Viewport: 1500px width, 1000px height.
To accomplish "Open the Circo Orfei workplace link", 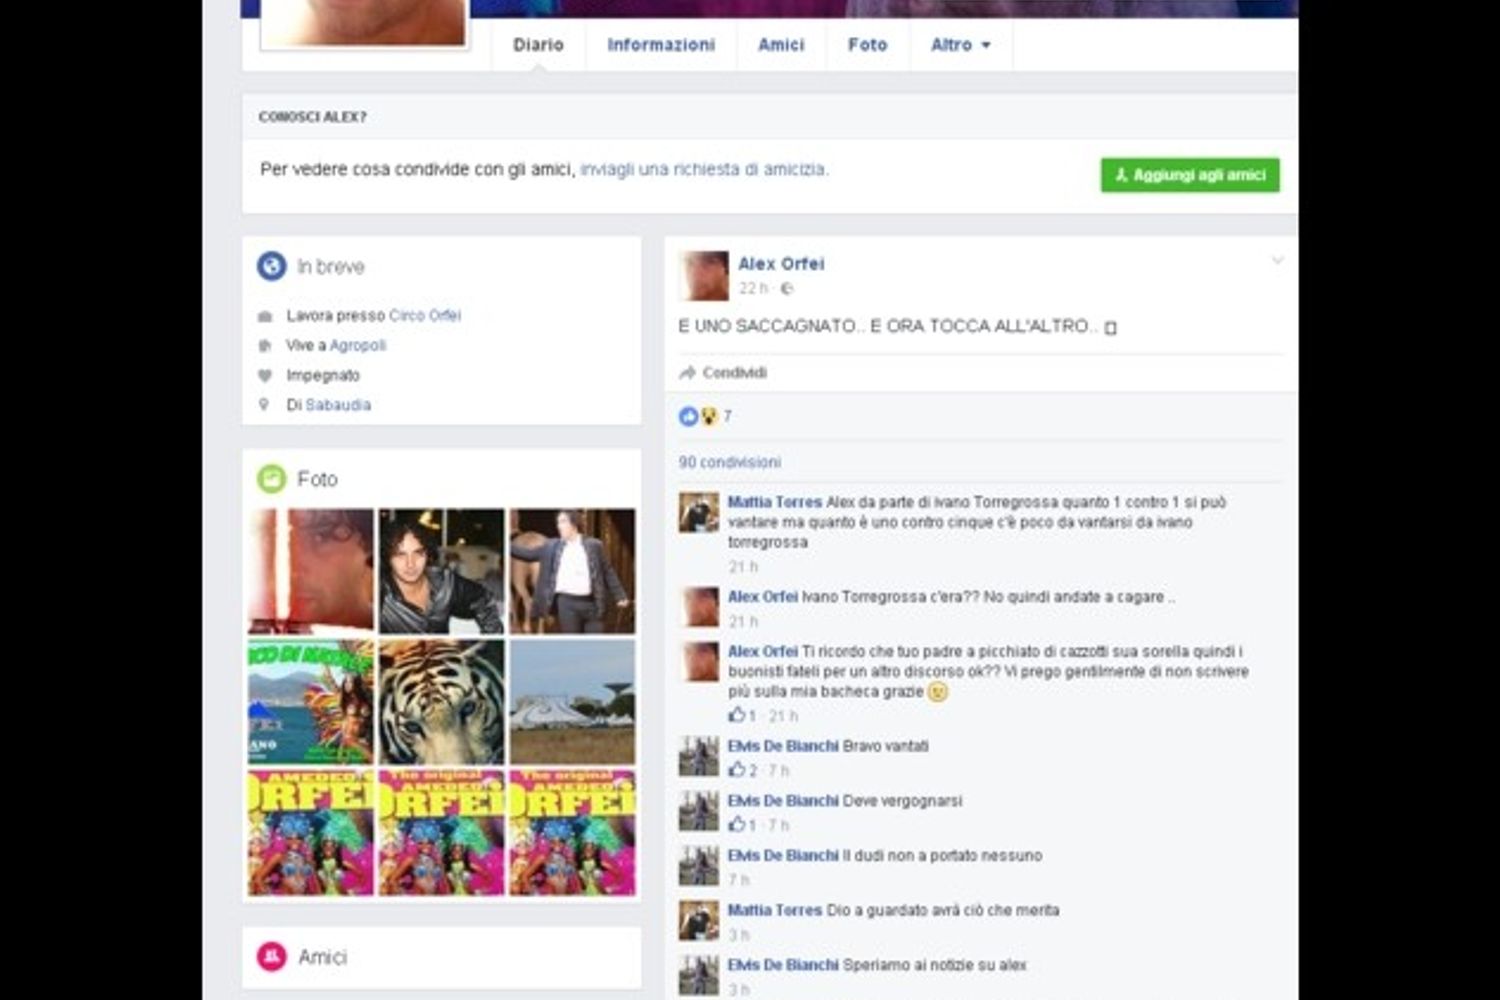I will 425,316.
